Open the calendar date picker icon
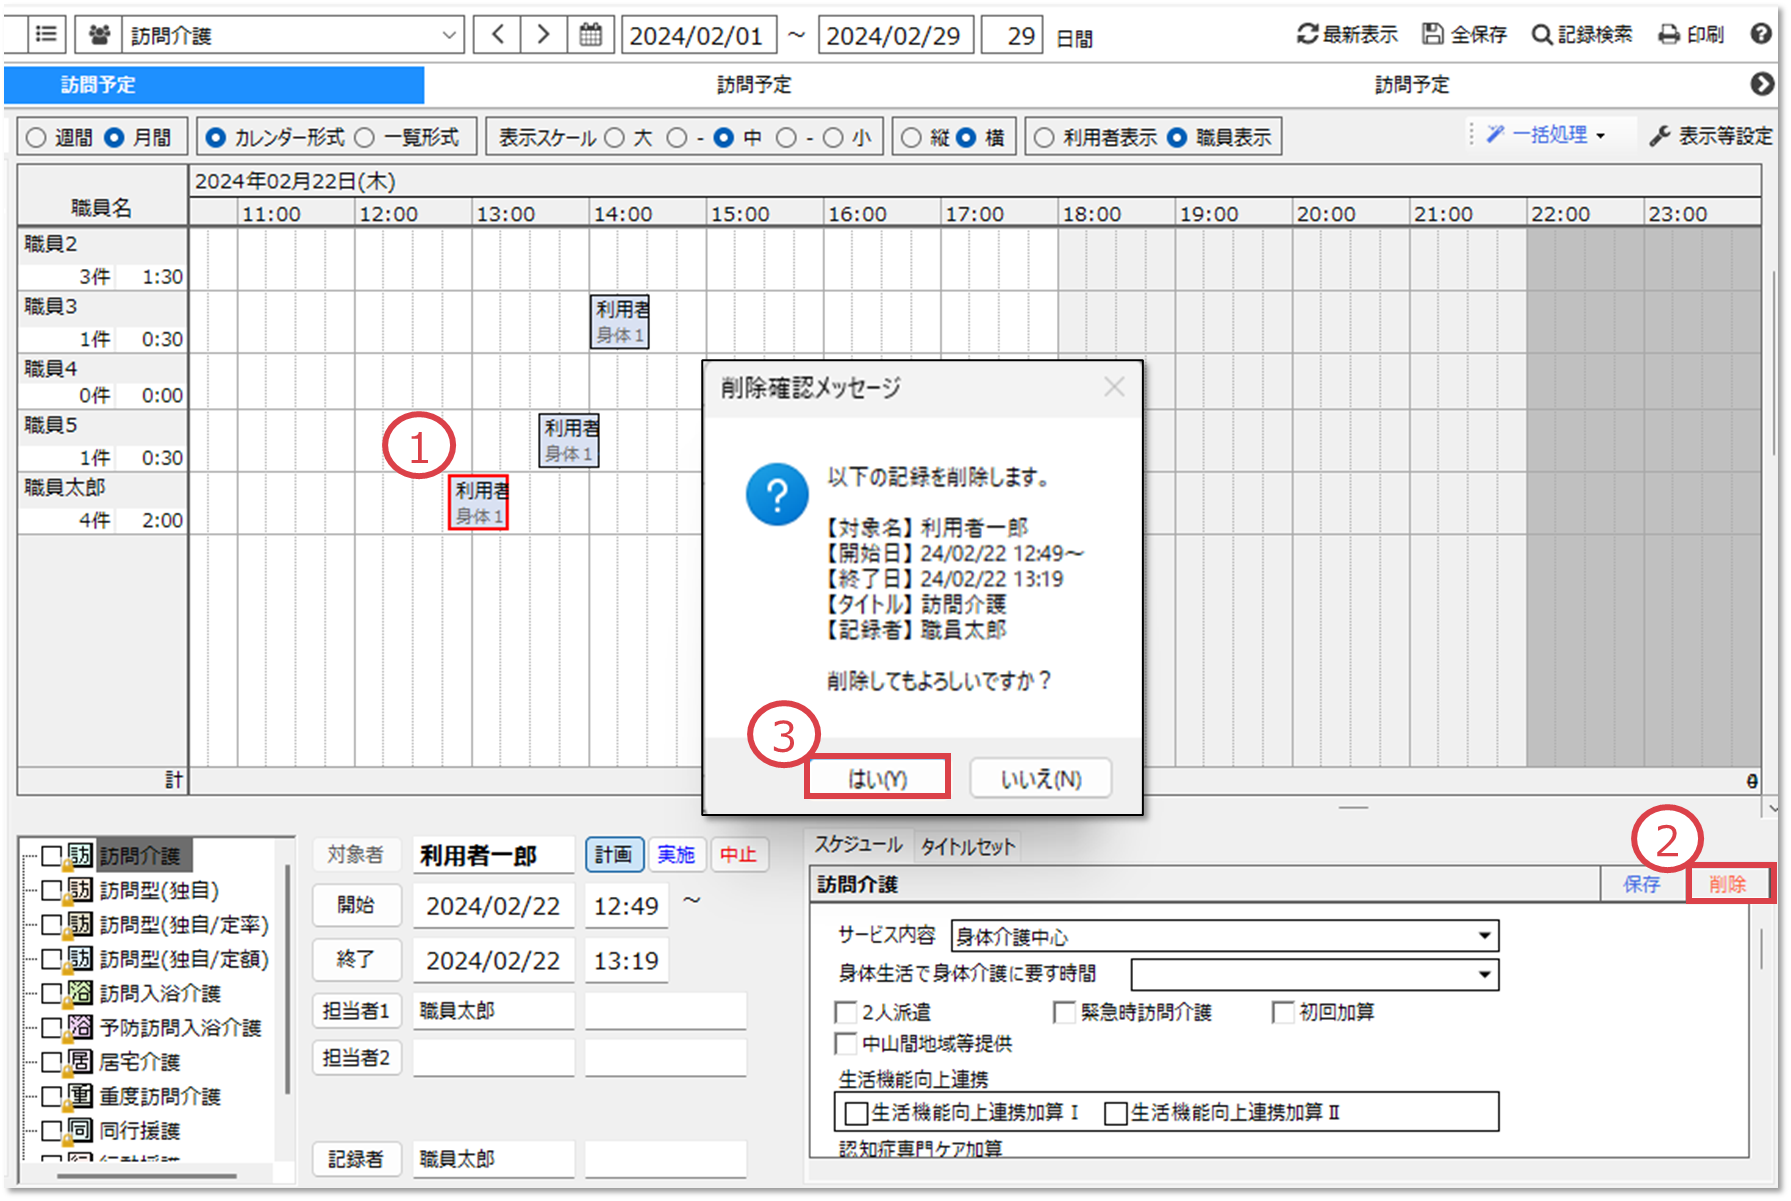 click(591, 35)
